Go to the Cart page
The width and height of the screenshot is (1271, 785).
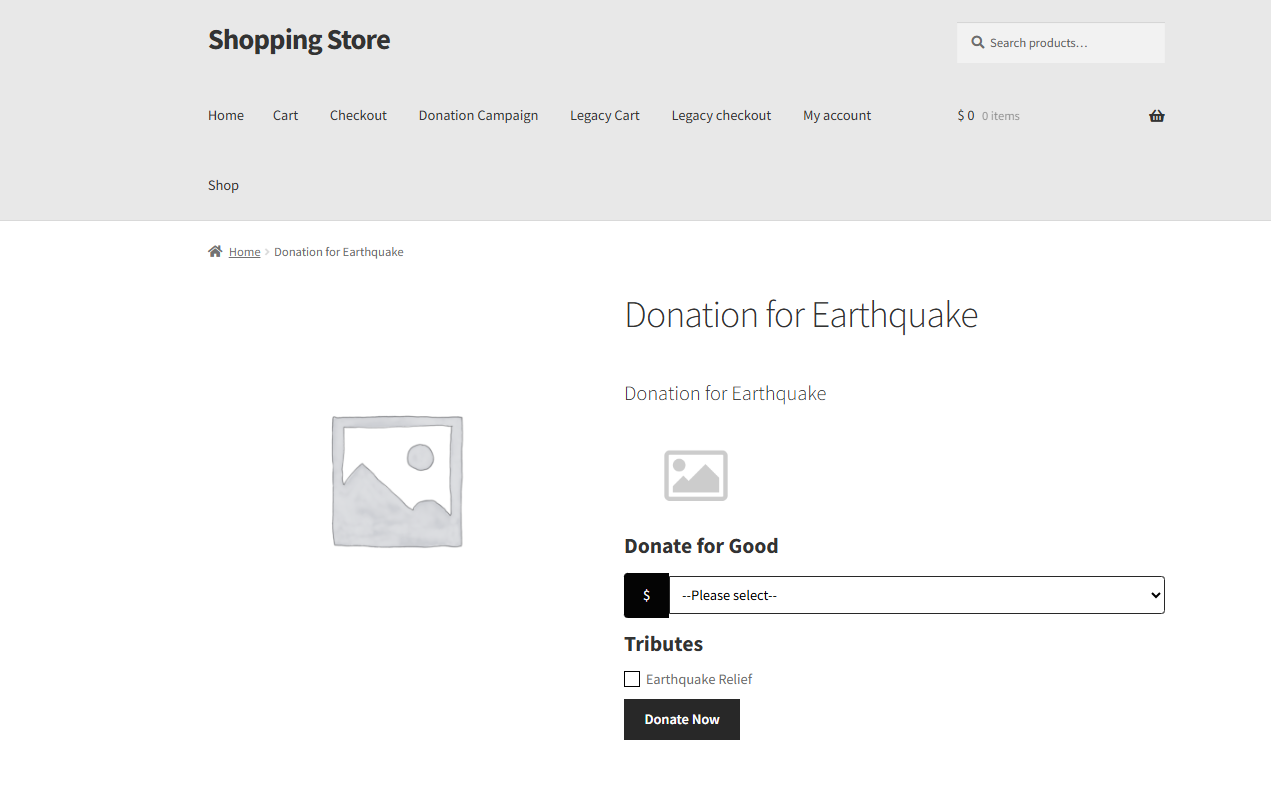coord(285,116)
